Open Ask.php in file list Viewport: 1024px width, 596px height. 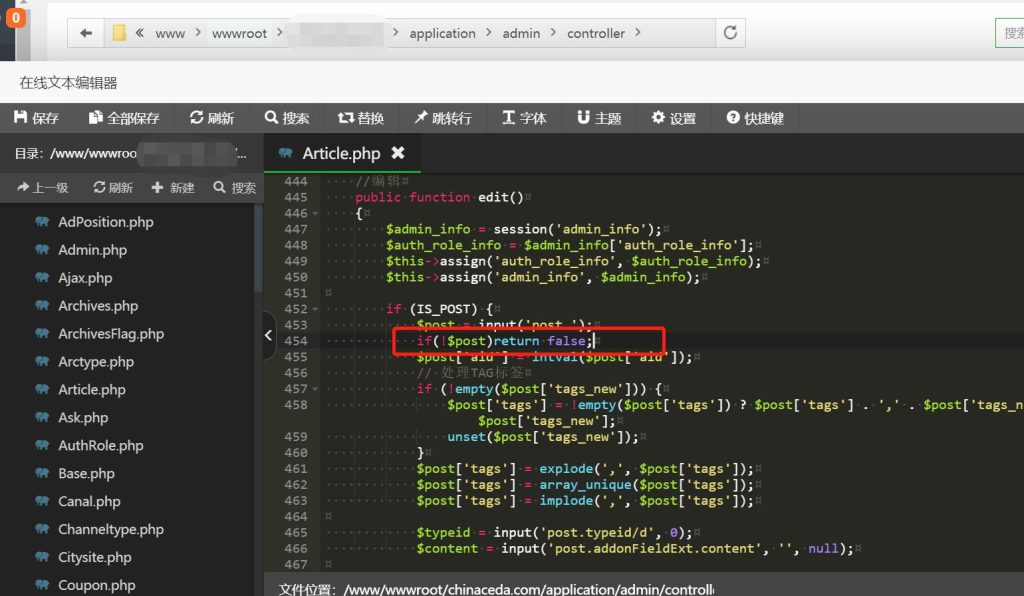coord(83,418)
